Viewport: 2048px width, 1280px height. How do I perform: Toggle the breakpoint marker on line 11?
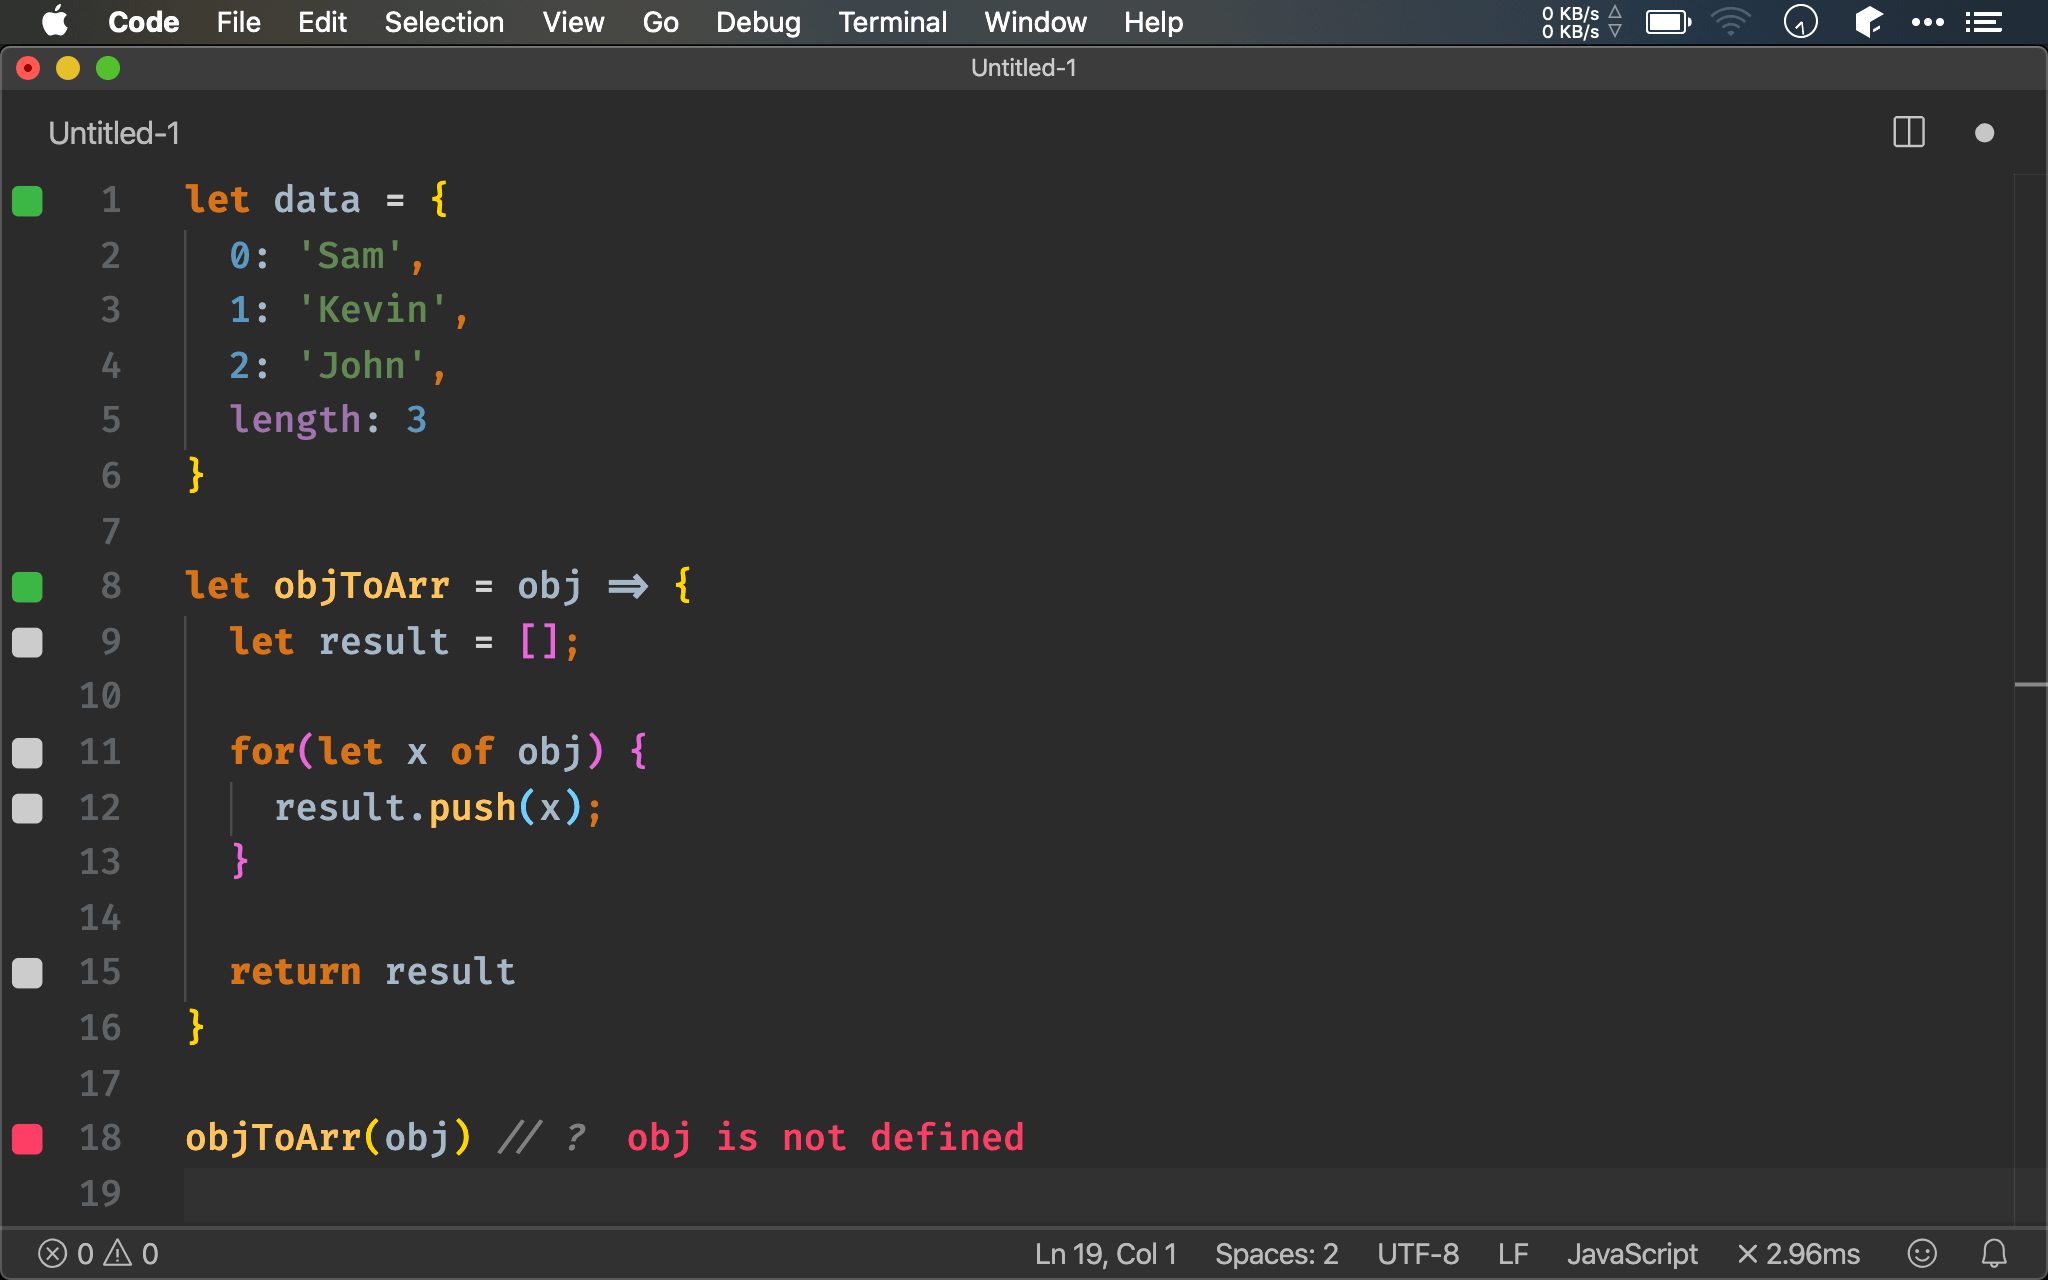(x=27, y=752)
